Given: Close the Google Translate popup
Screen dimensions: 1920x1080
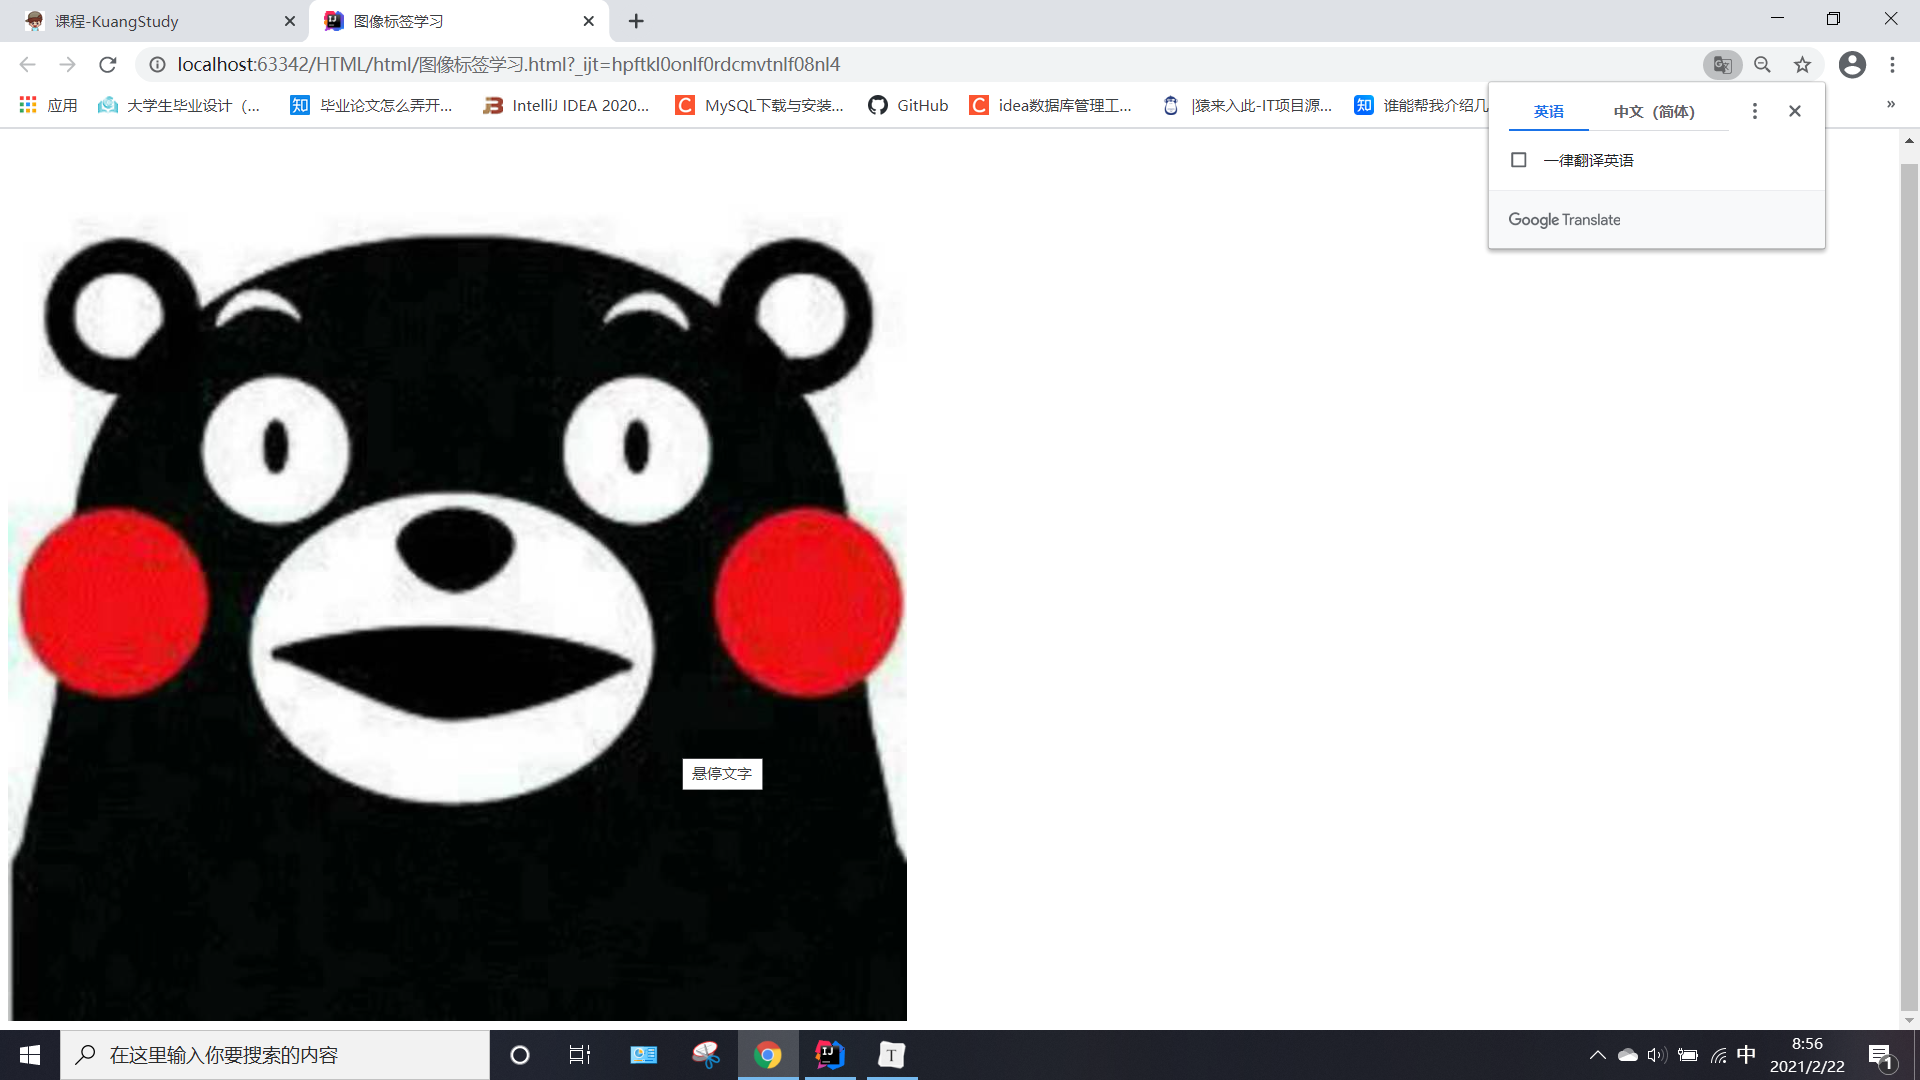Looking at the screenshot, I should (1795, 111).
